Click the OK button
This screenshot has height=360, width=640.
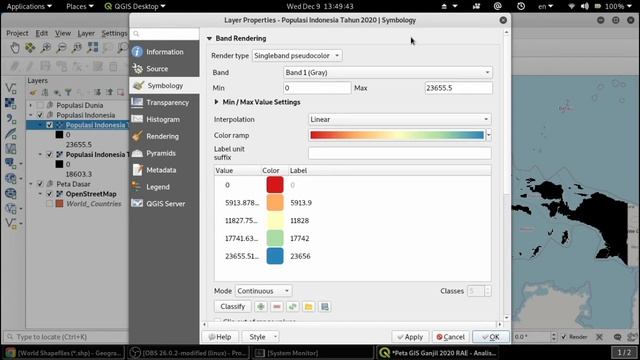[491, 337]
